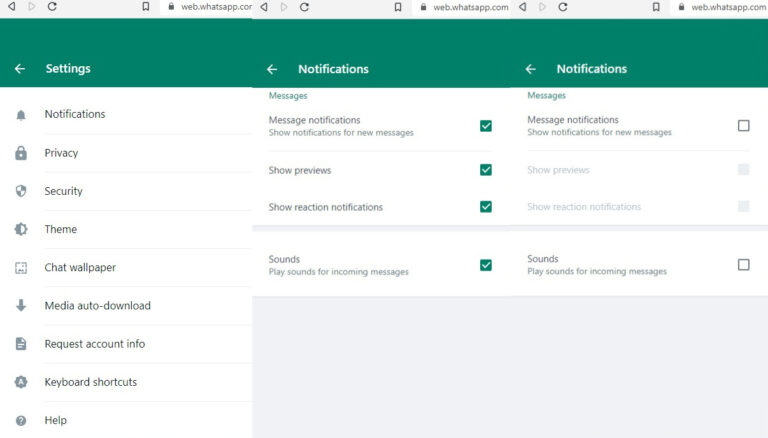Uncheck Show reaction notifications in middle panel
768x438 pixels.
point(486,207)
